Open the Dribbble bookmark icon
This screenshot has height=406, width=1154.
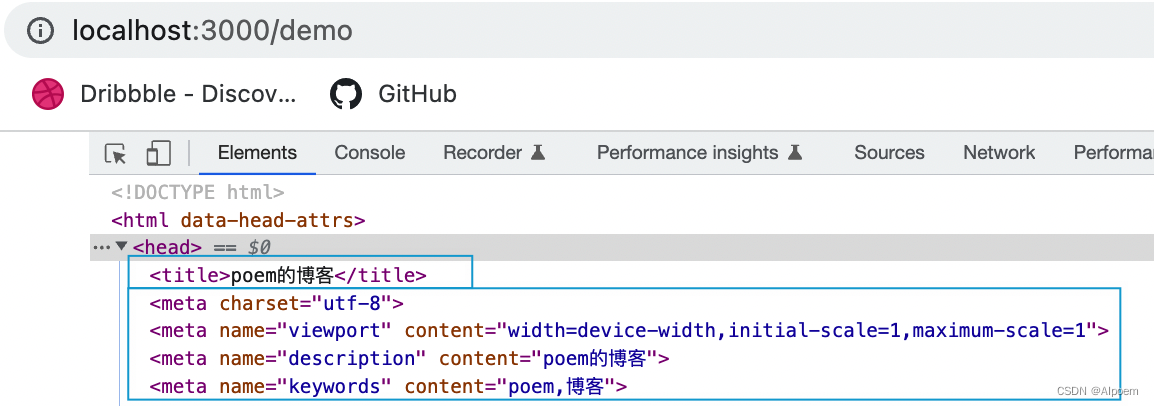[49, 94]
